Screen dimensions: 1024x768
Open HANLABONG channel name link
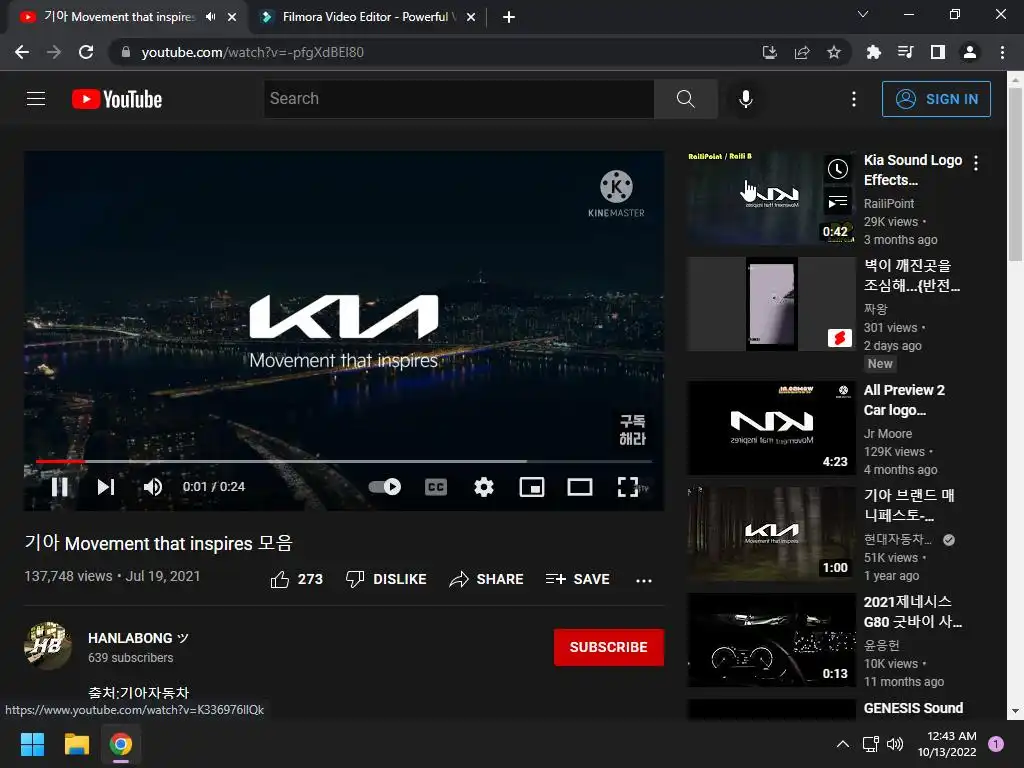(x=138, y=638)
